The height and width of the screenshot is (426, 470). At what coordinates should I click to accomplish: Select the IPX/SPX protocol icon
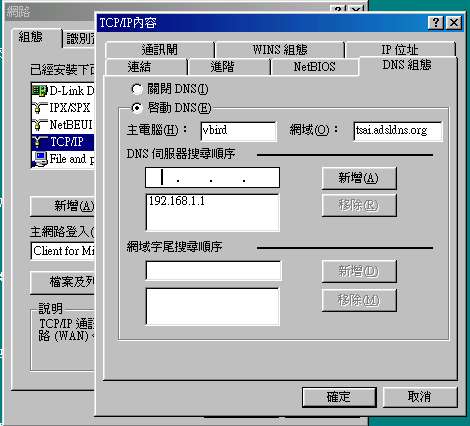tap(40, 108)
